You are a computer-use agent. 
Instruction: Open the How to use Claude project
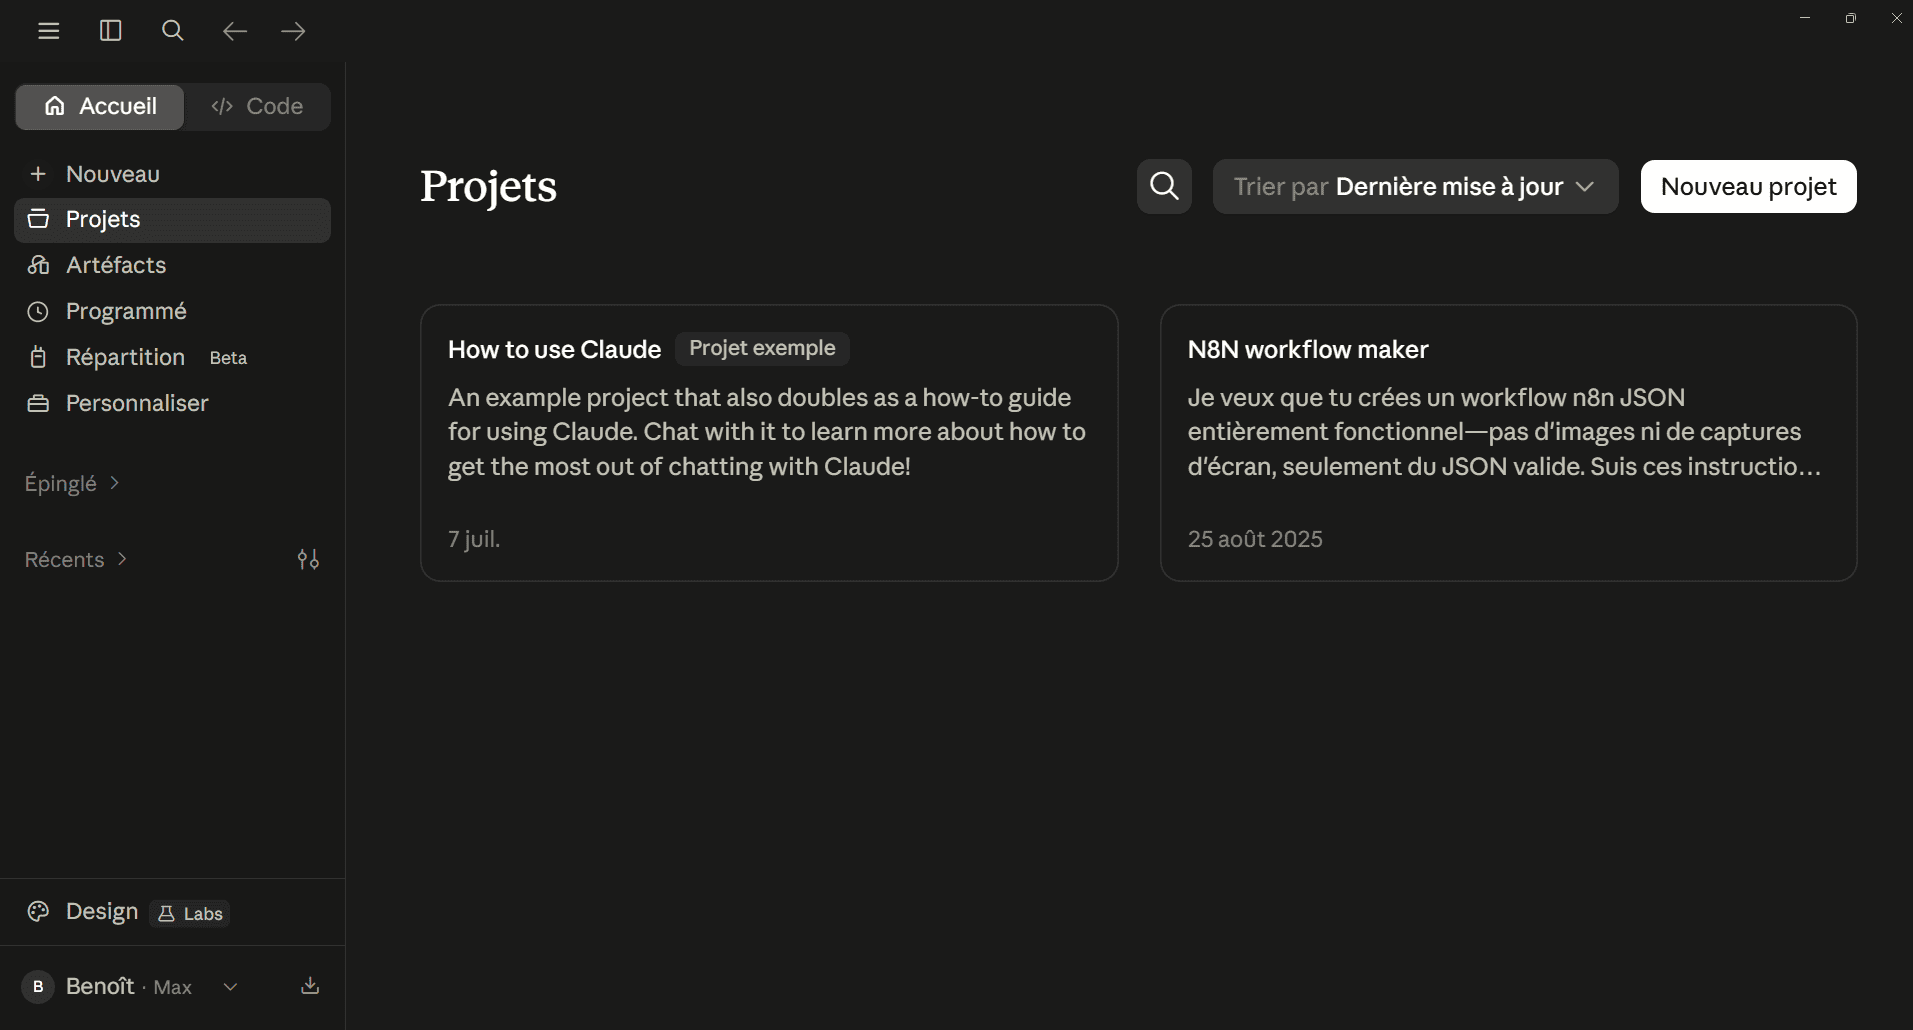coord(769,443)
